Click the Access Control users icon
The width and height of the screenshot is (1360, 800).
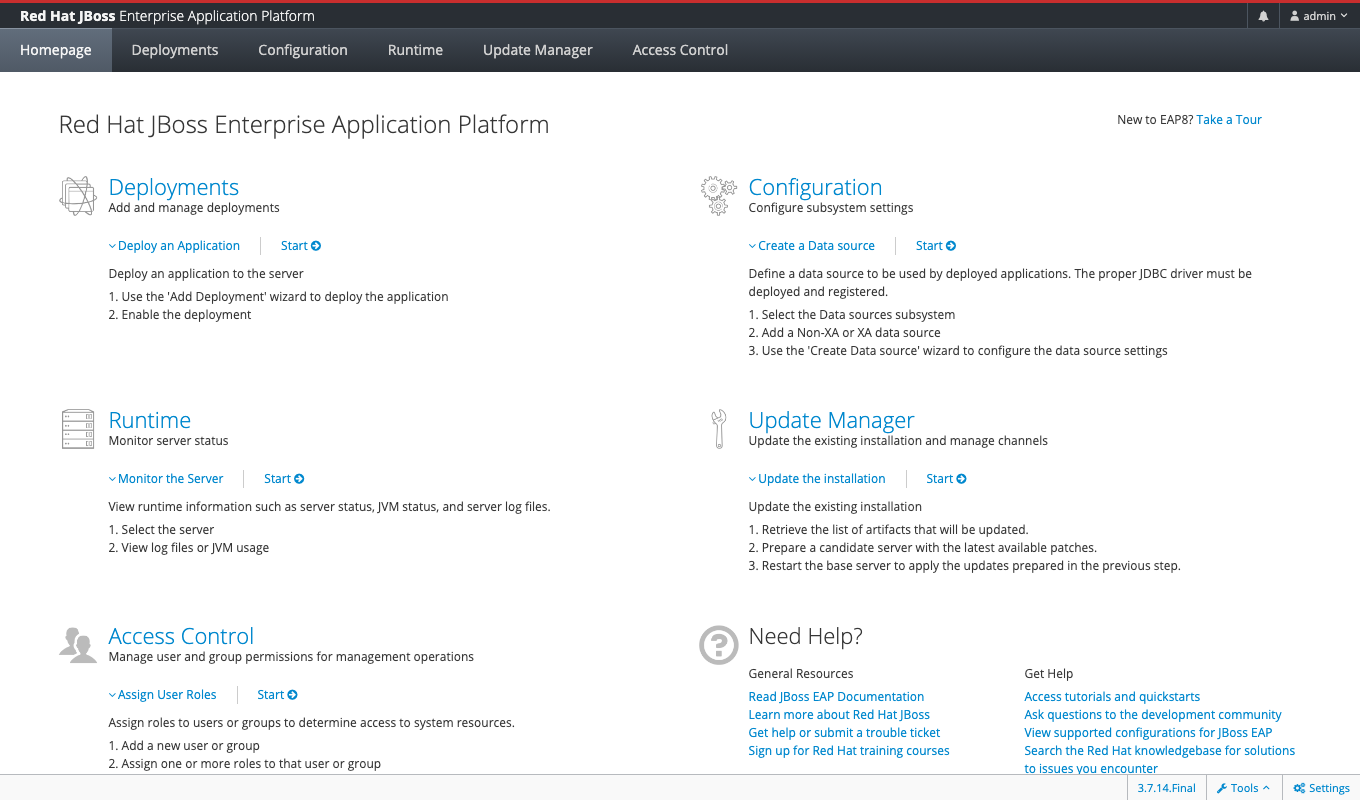(x=77, y=645)
